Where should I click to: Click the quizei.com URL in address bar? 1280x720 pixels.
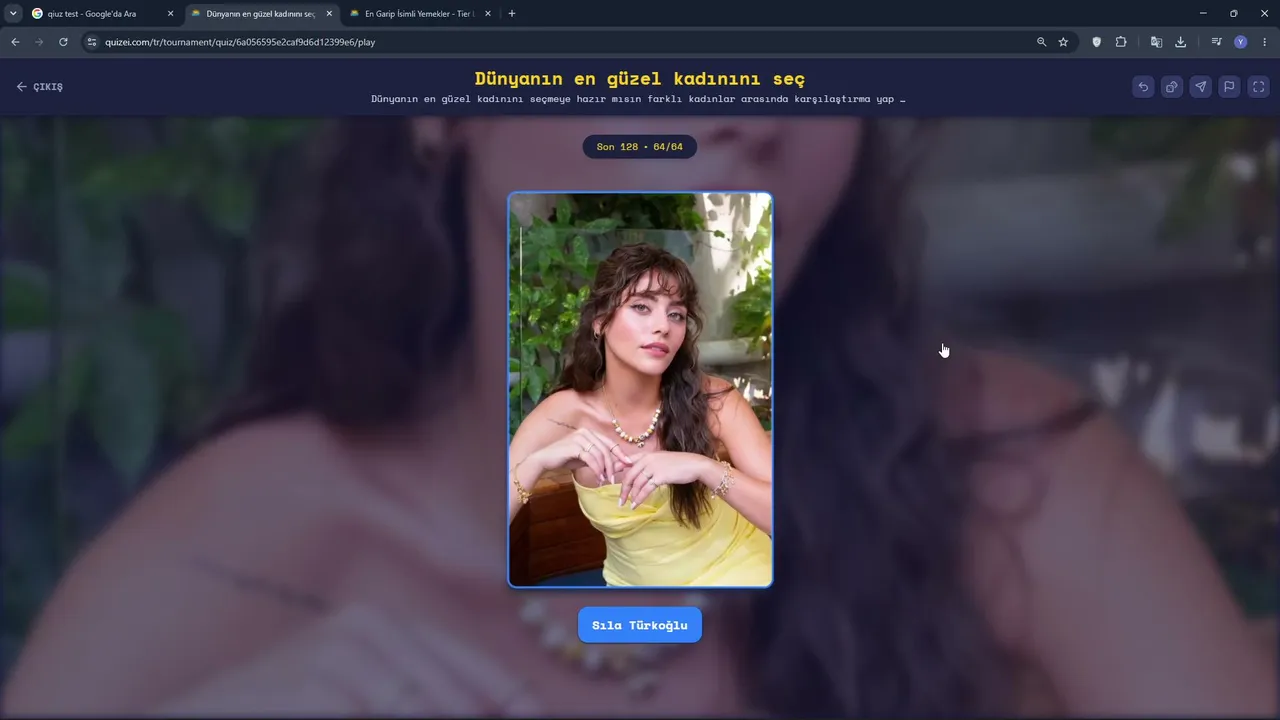pyautogui.click(x=240, y=42)
